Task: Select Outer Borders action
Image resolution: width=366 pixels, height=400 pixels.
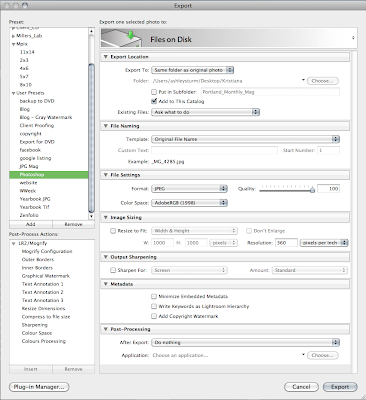Action: [x=38, y=260]
